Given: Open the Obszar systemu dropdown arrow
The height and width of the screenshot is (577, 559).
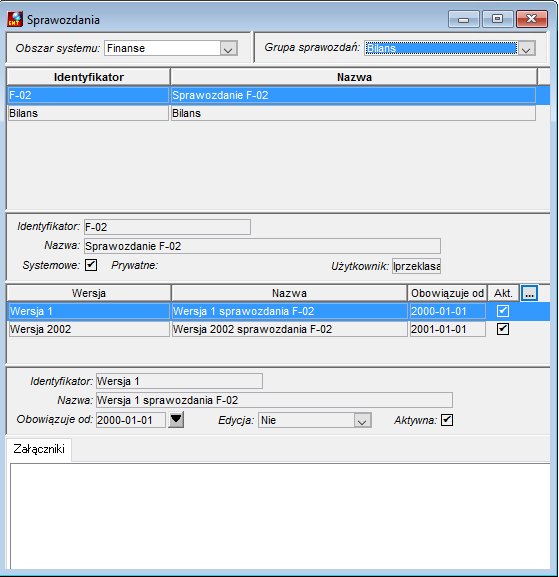Looking at the screenshot, I should point(228,49).
